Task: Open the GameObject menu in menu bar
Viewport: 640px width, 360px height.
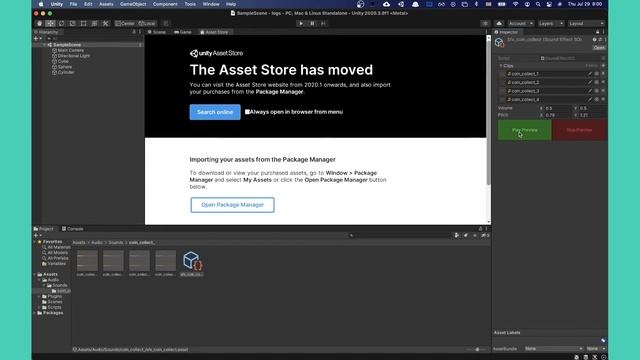Action: tap(133, 4)
